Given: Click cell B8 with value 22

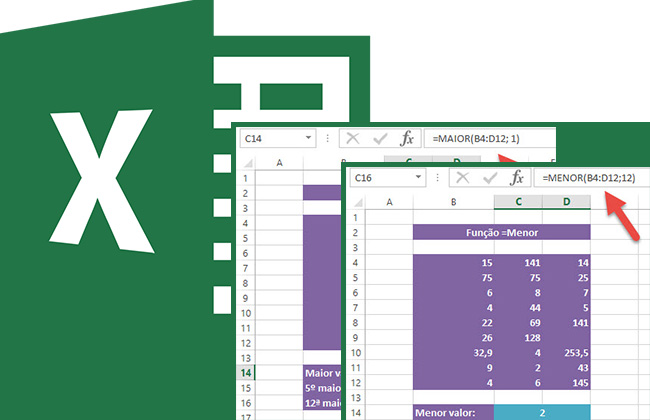Looking at the screenshot, I should coord(454,323).
